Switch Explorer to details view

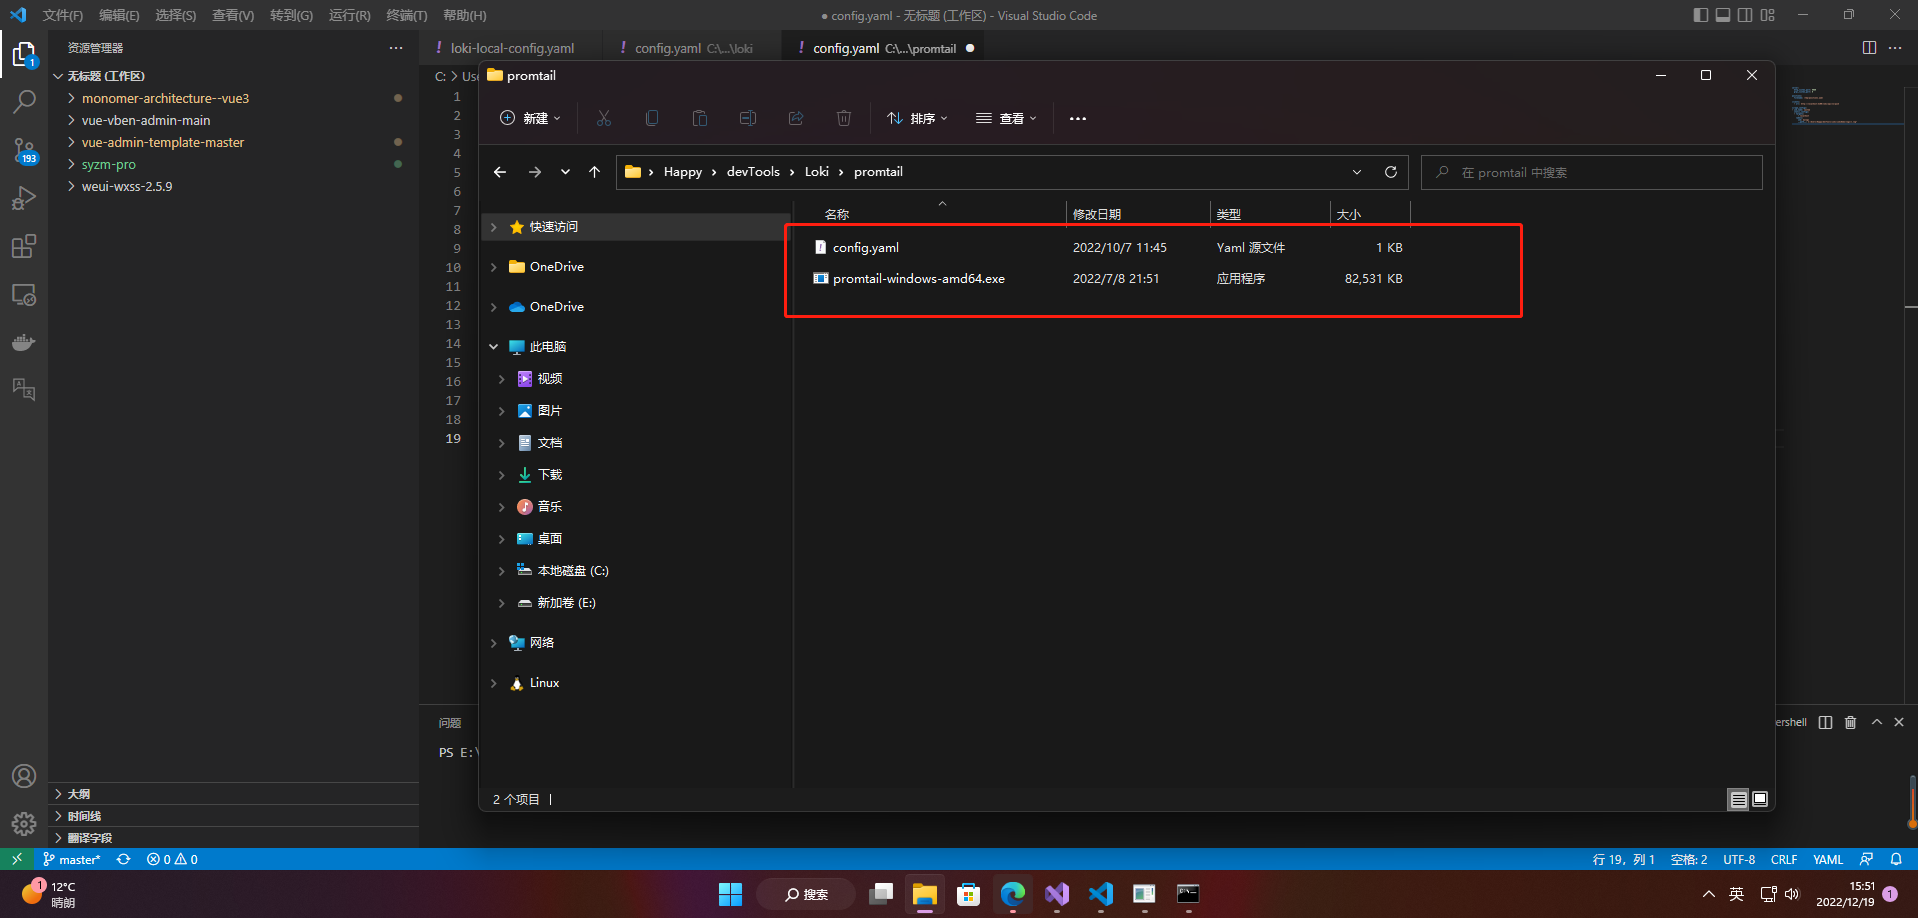click(1737, 799)
